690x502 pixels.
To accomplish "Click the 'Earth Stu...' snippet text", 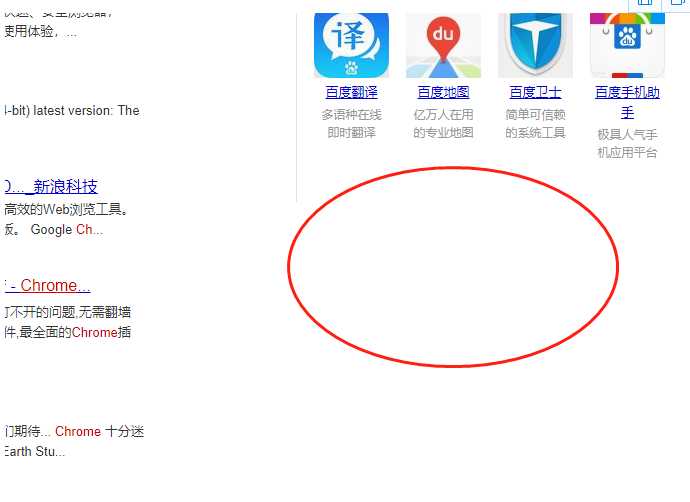I will [35, 451].
